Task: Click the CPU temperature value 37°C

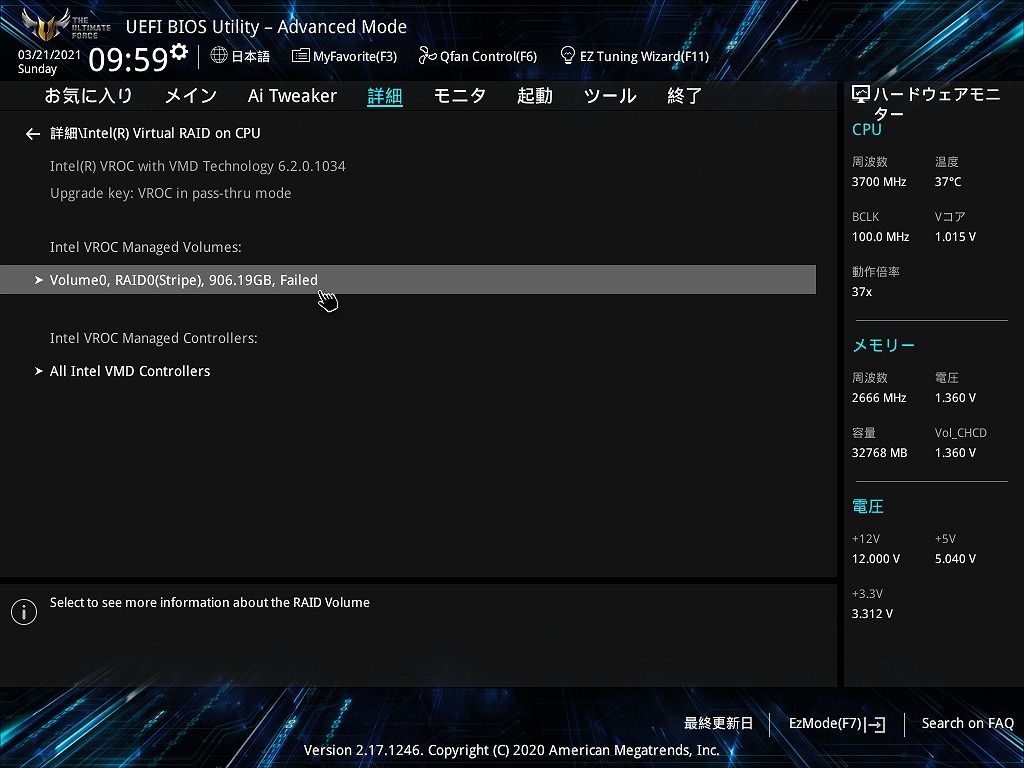Action: point(948,182)
